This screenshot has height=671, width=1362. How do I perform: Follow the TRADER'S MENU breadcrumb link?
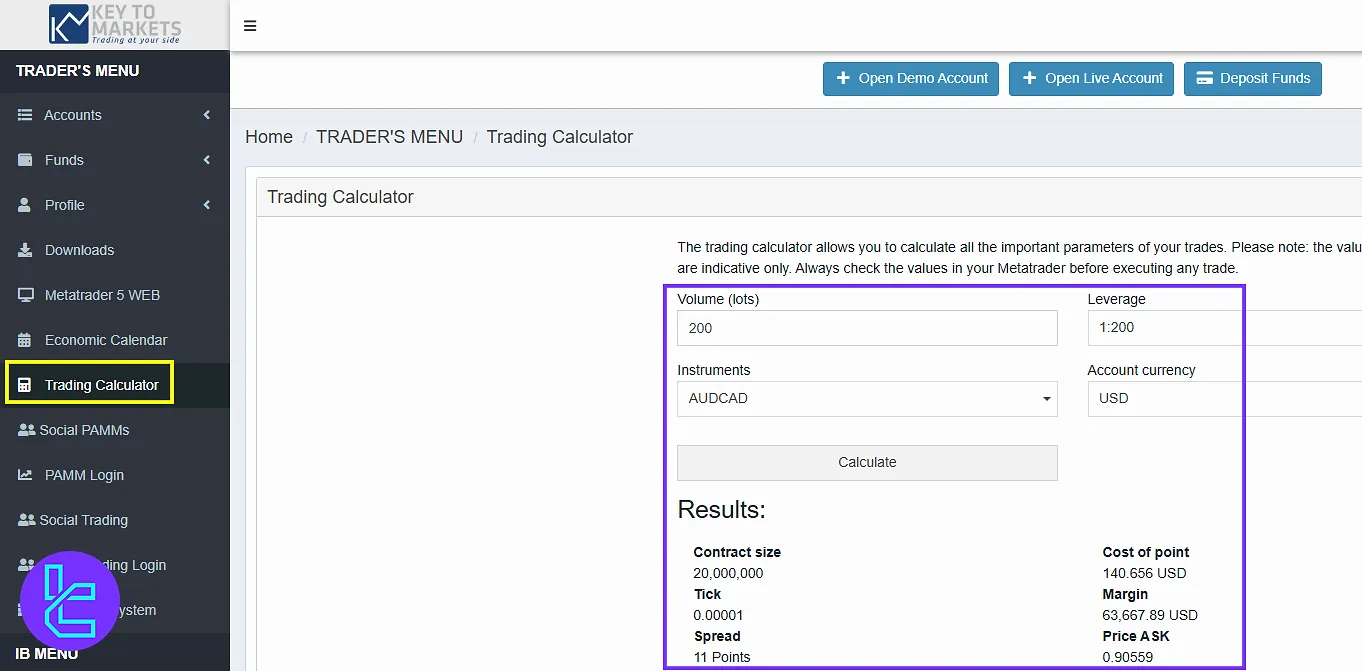[x=390, y=137]
